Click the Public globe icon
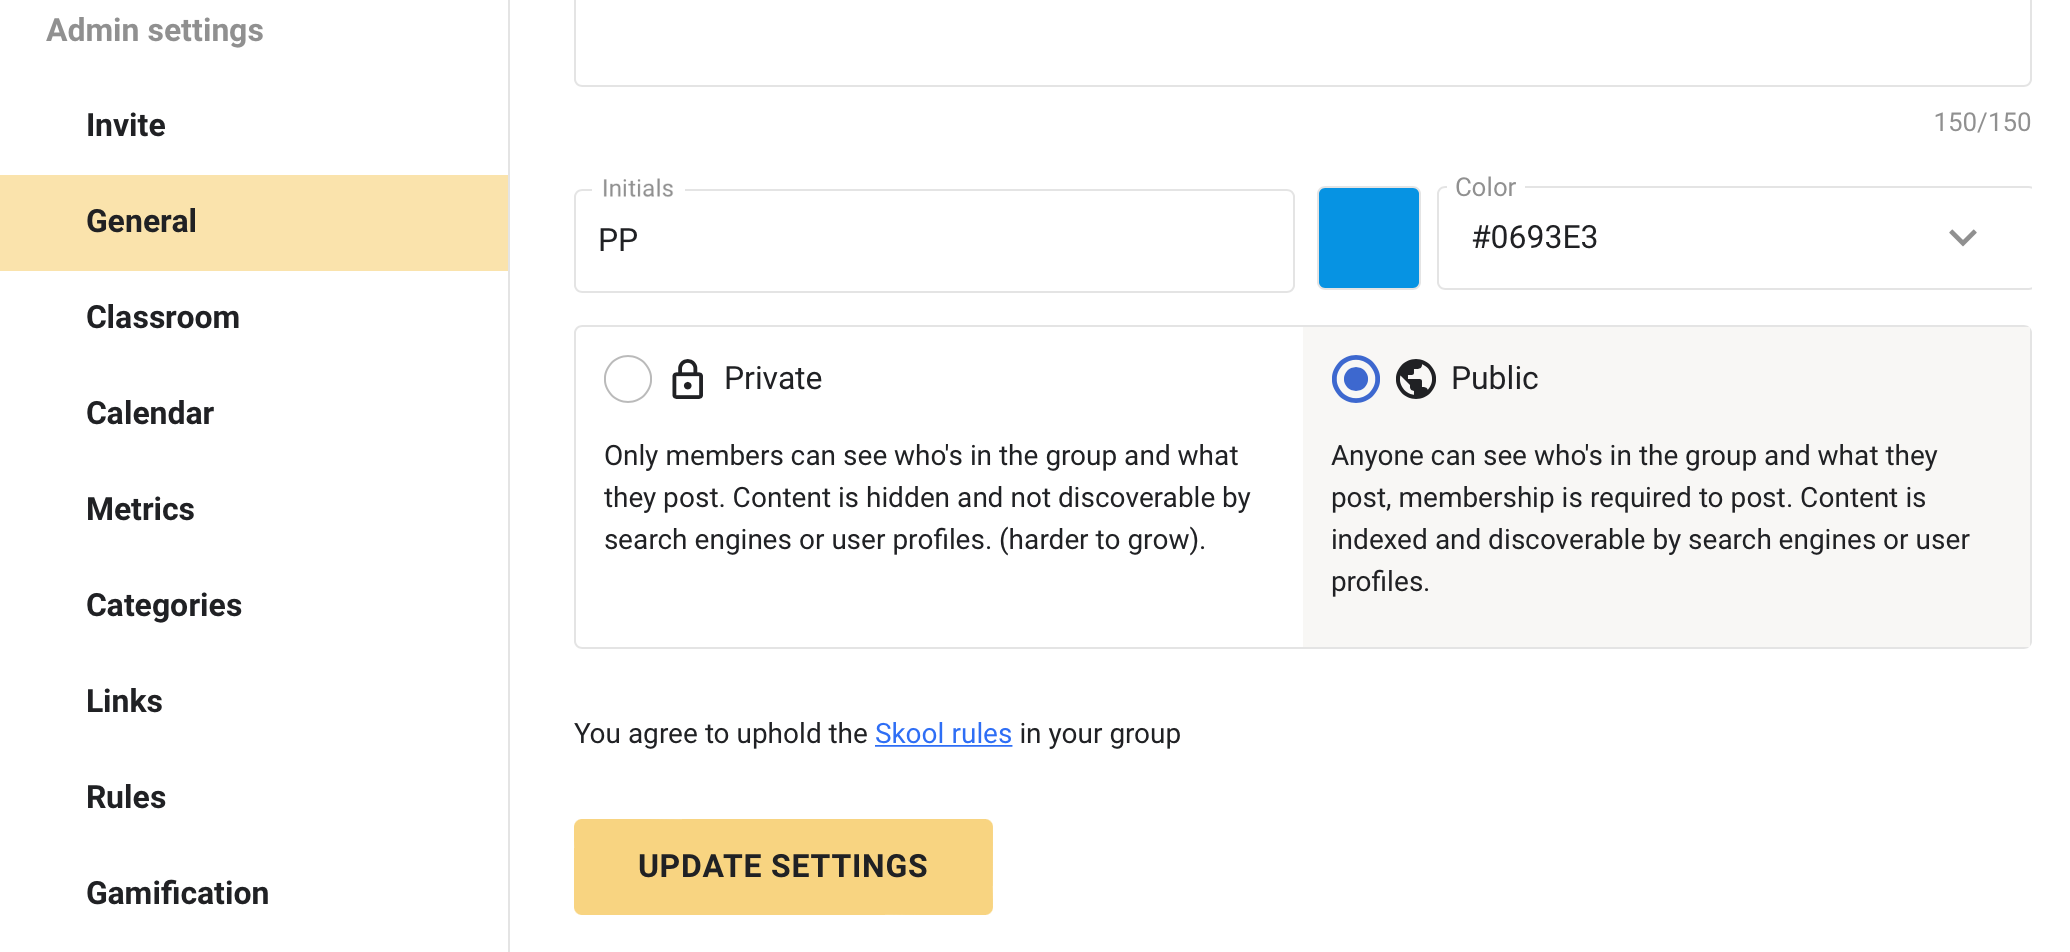 pyautogui.click(x=1415, y=379)
